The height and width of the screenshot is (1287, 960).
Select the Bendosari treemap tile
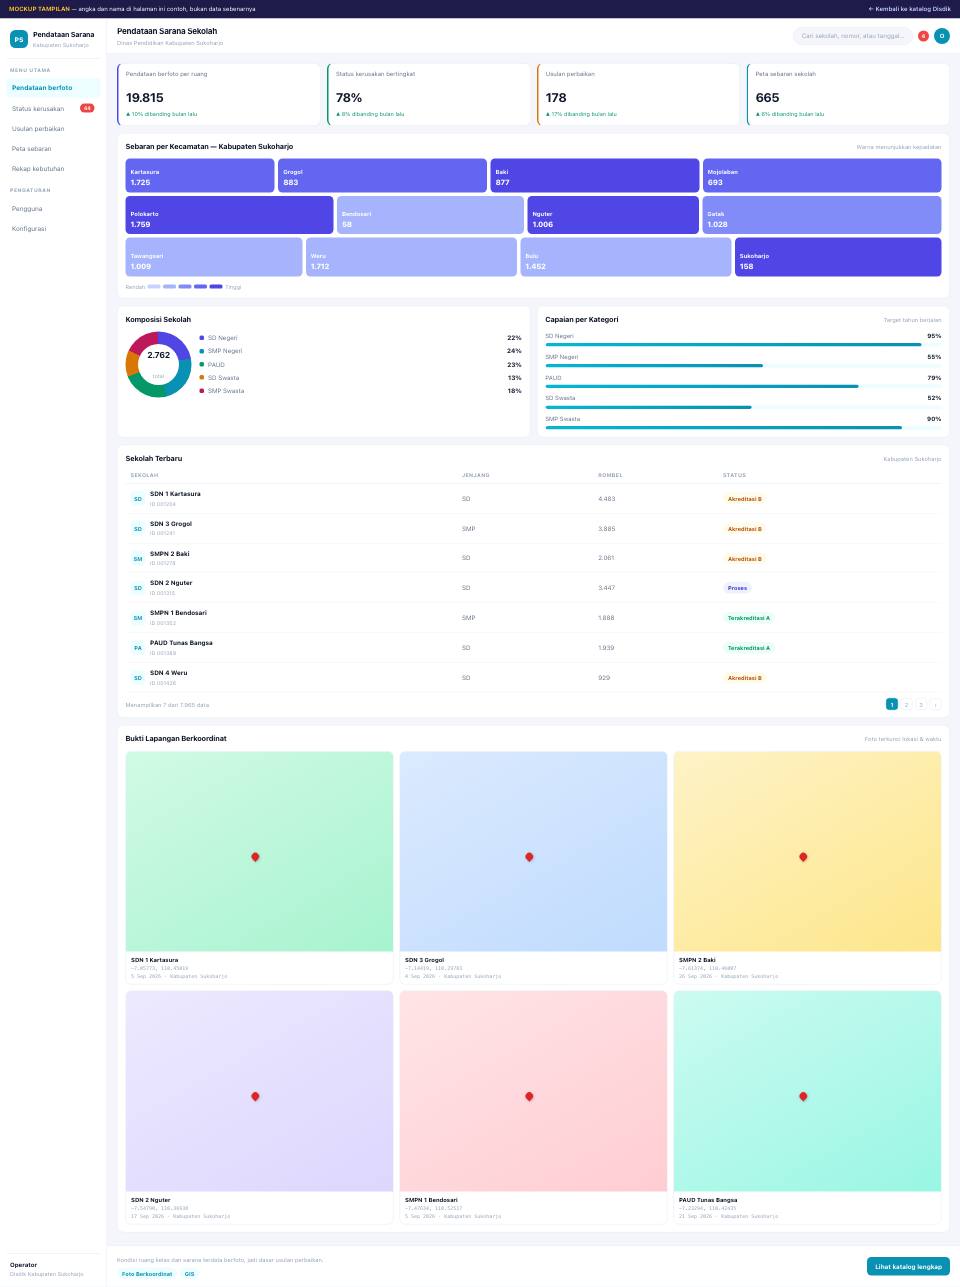tap(430, 215)
